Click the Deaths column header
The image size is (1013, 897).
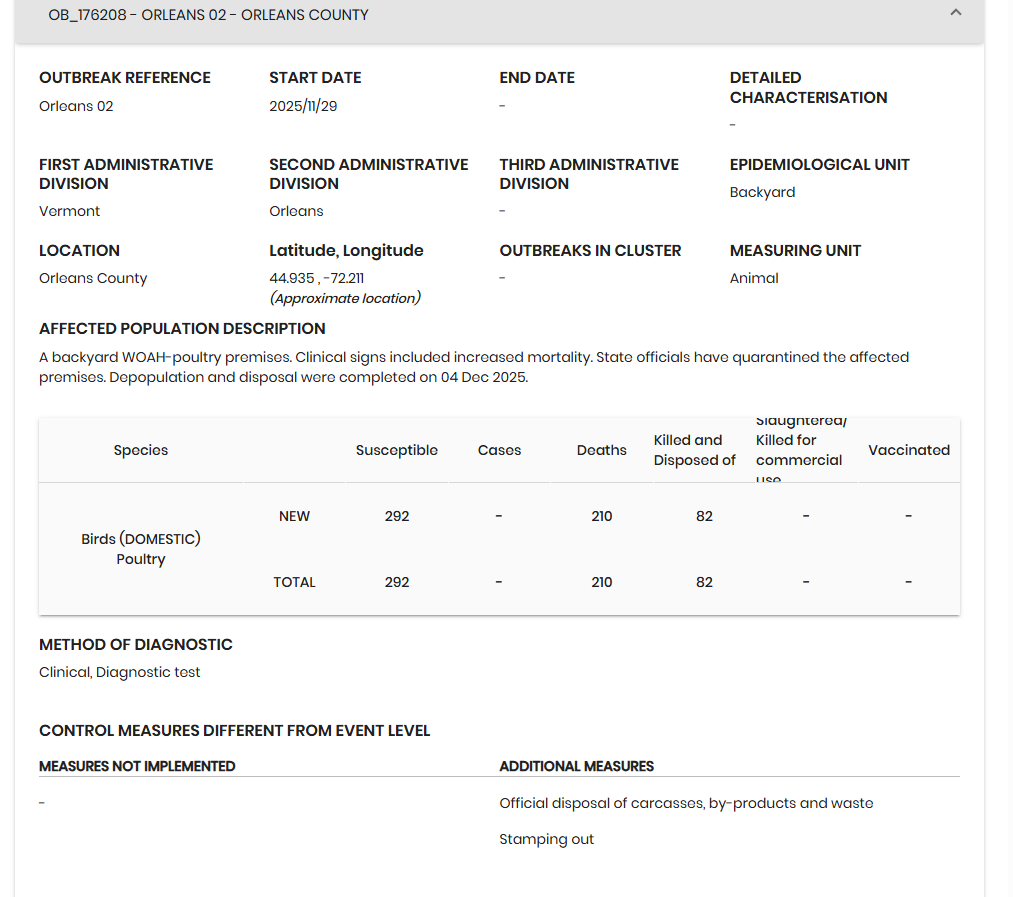click(x=601, y=450)
